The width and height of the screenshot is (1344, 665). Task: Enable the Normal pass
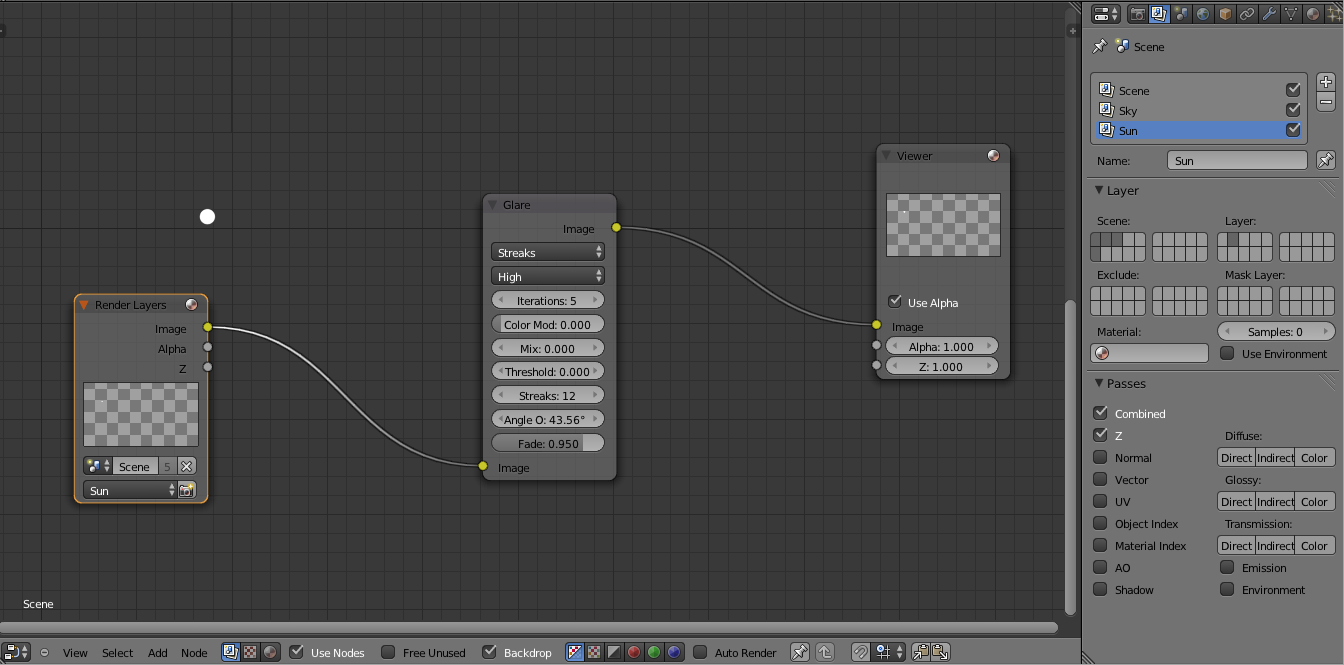coord(1100,457)
